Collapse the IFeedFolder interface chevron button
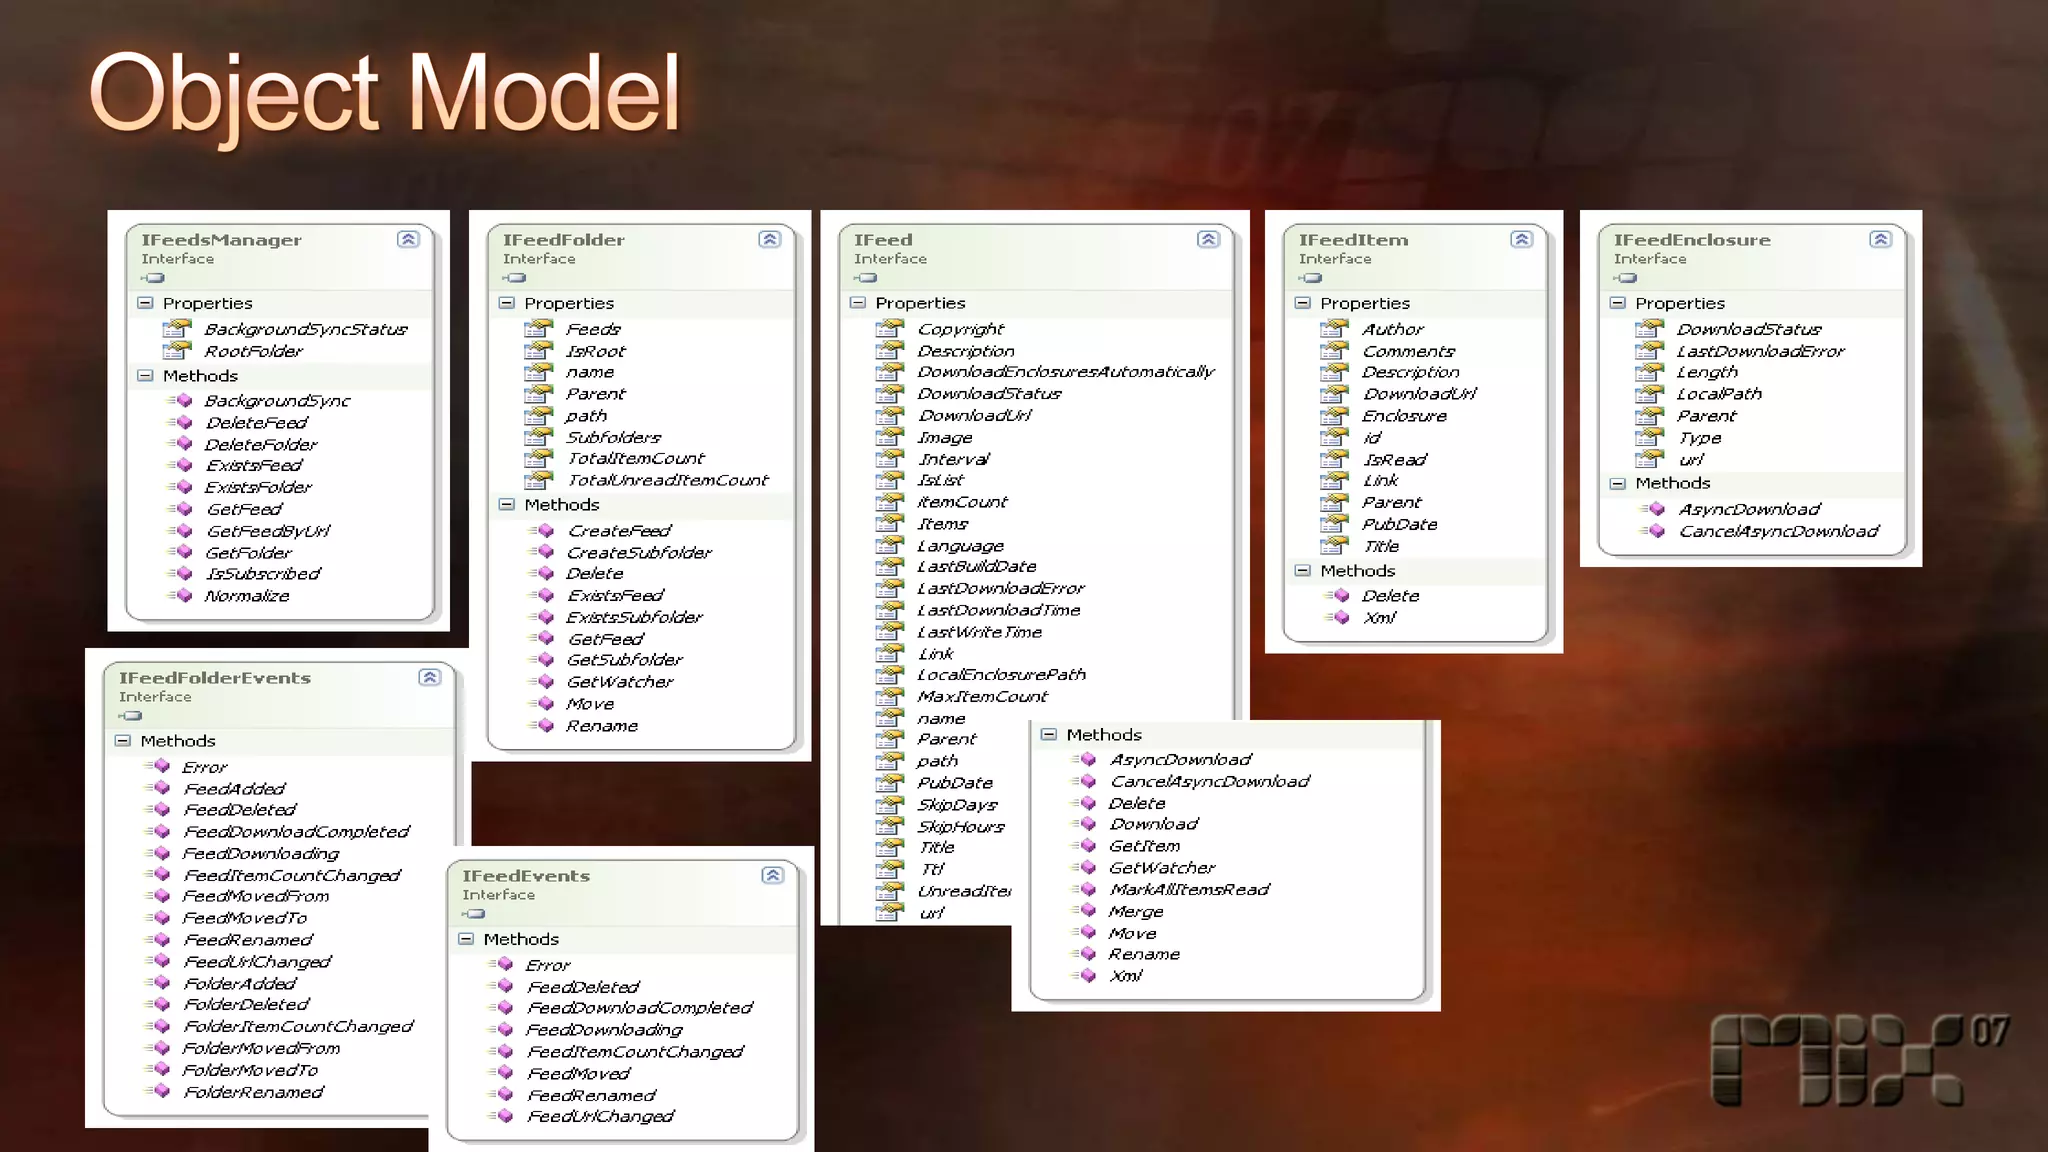 tap(769, 239)
